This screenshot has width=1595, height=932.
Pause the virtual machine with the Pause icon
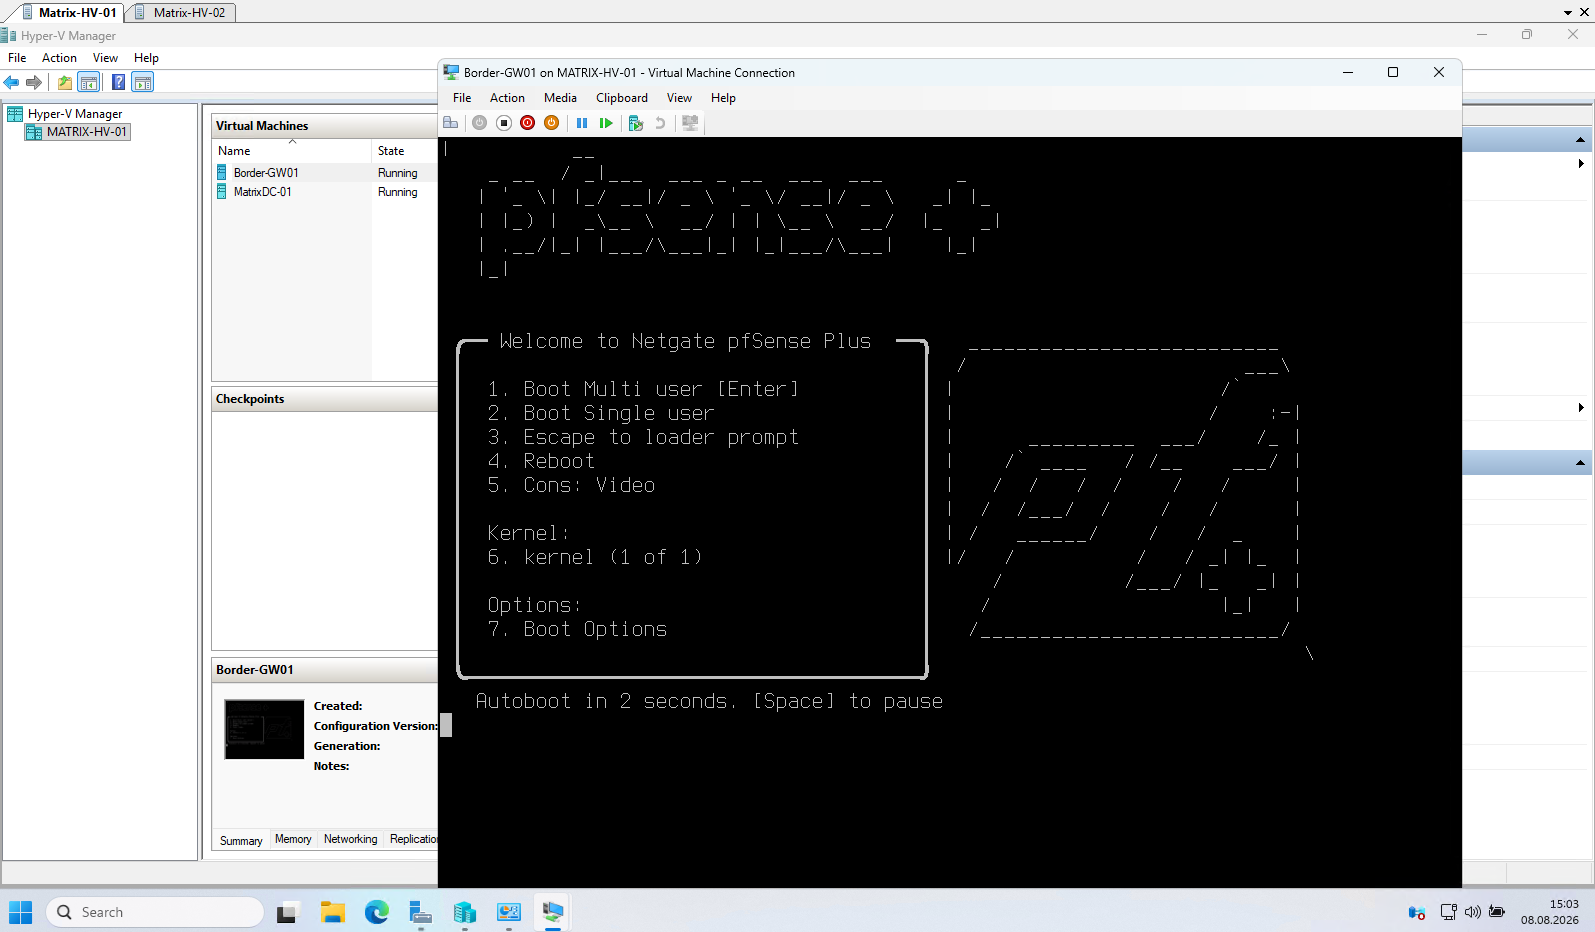click(582, 123)
